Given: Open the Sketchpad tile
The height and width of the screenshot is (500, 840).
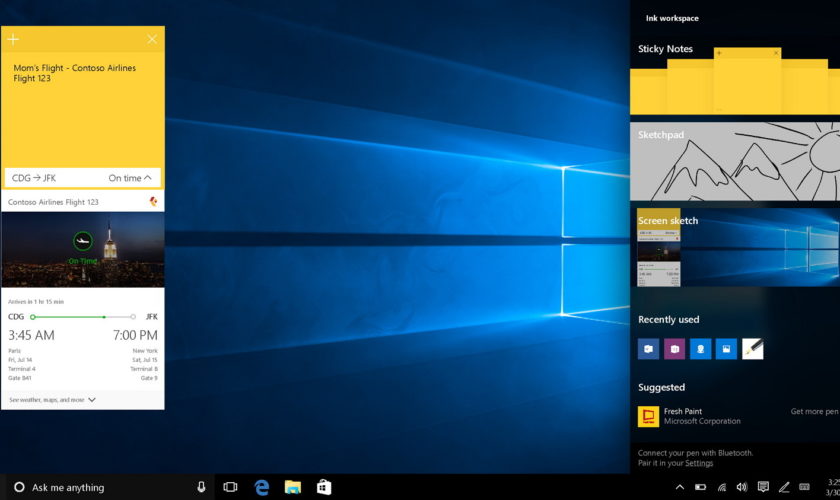Looking at the screenshot, I should click(x=735, y=162).
